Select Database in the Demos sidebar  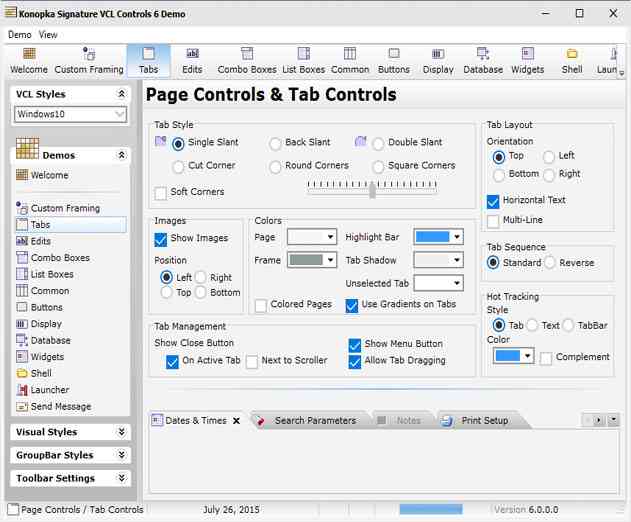43,340
